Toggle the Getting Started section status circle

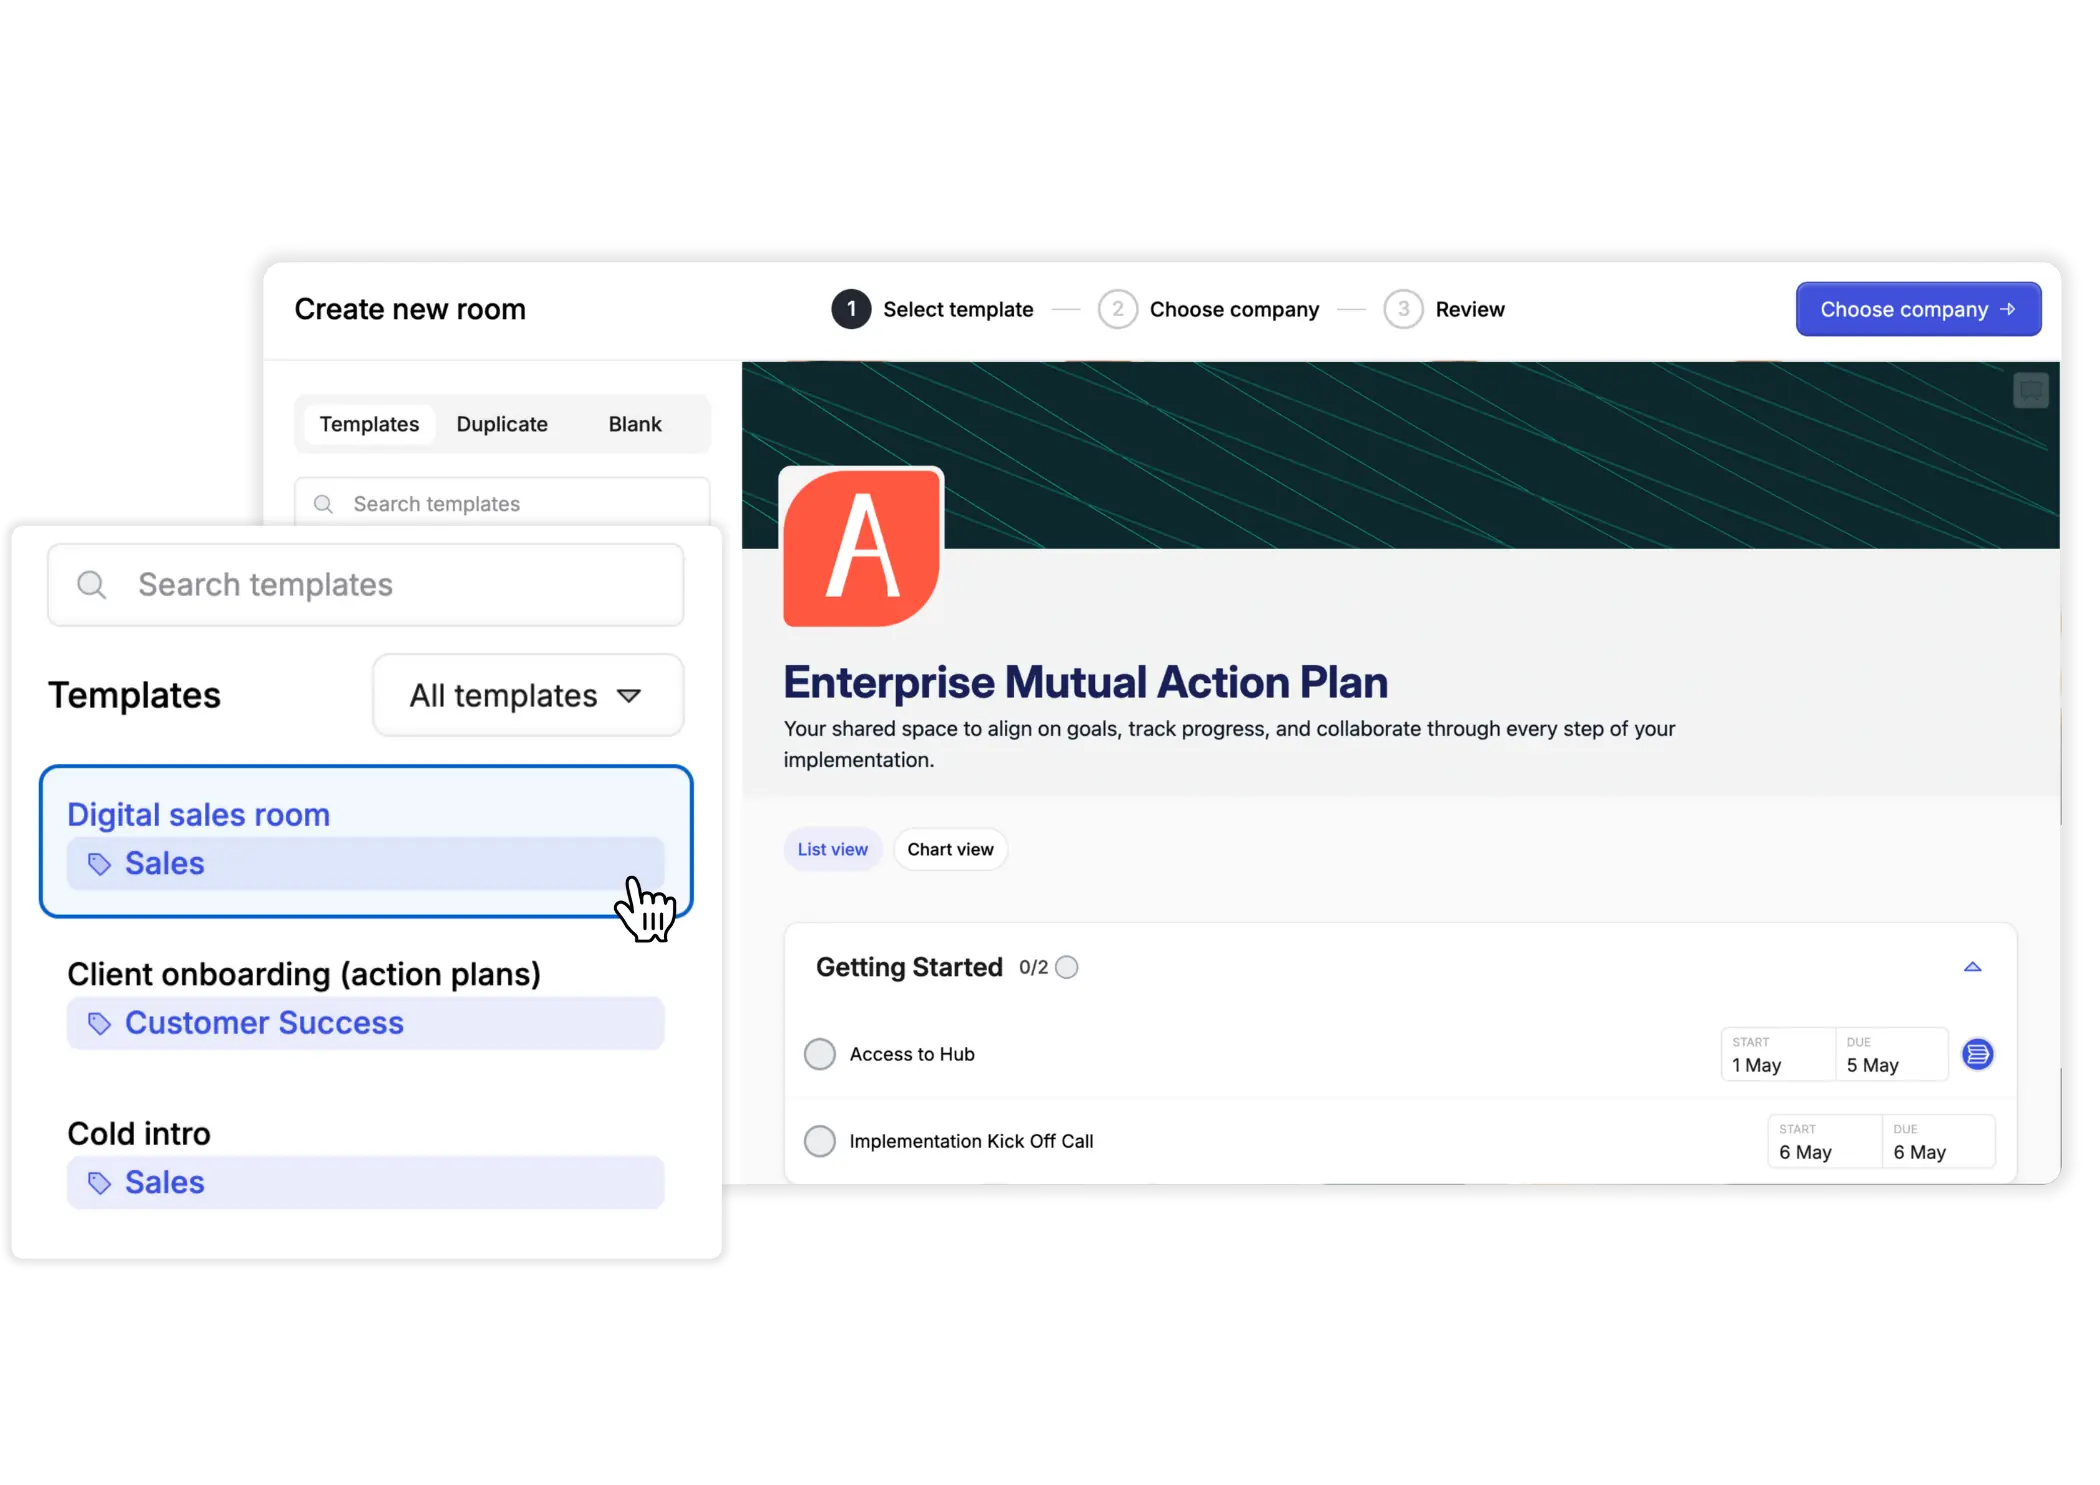[1067, 967]
